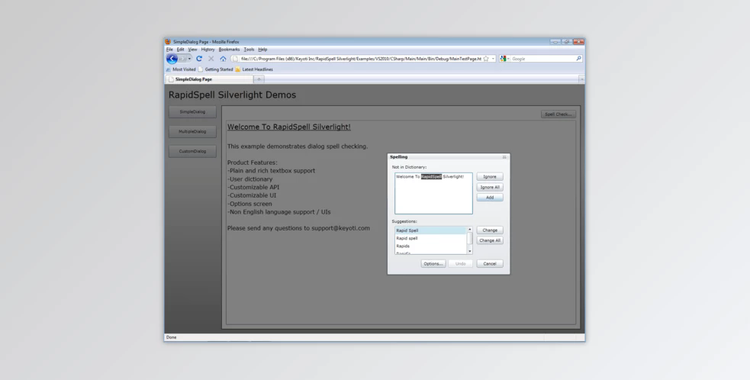Click the Google search input field
Image resolution: width=750 pixels, height=380 pixels.
543,59
